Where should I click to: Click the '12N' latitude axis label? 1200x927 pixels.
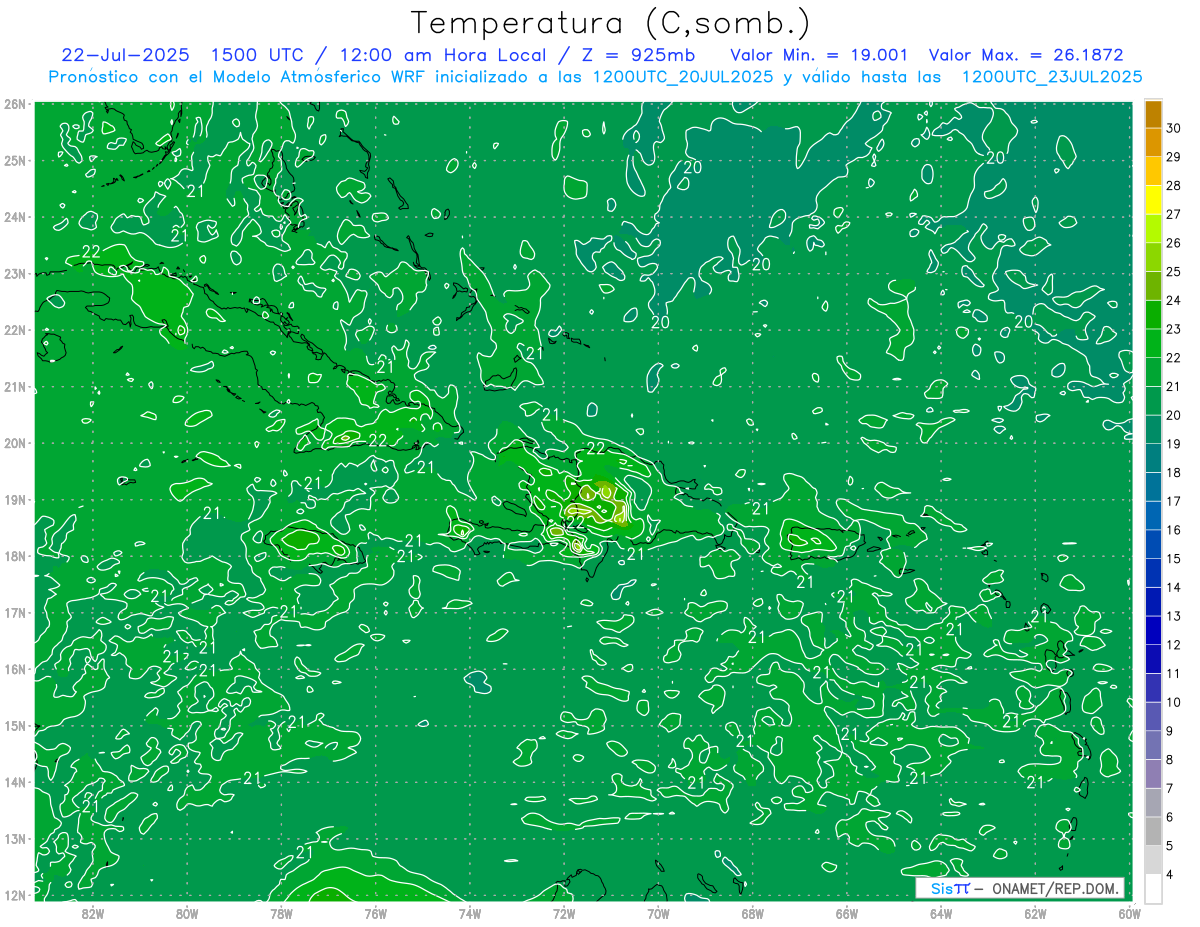(x=15, y=895)
